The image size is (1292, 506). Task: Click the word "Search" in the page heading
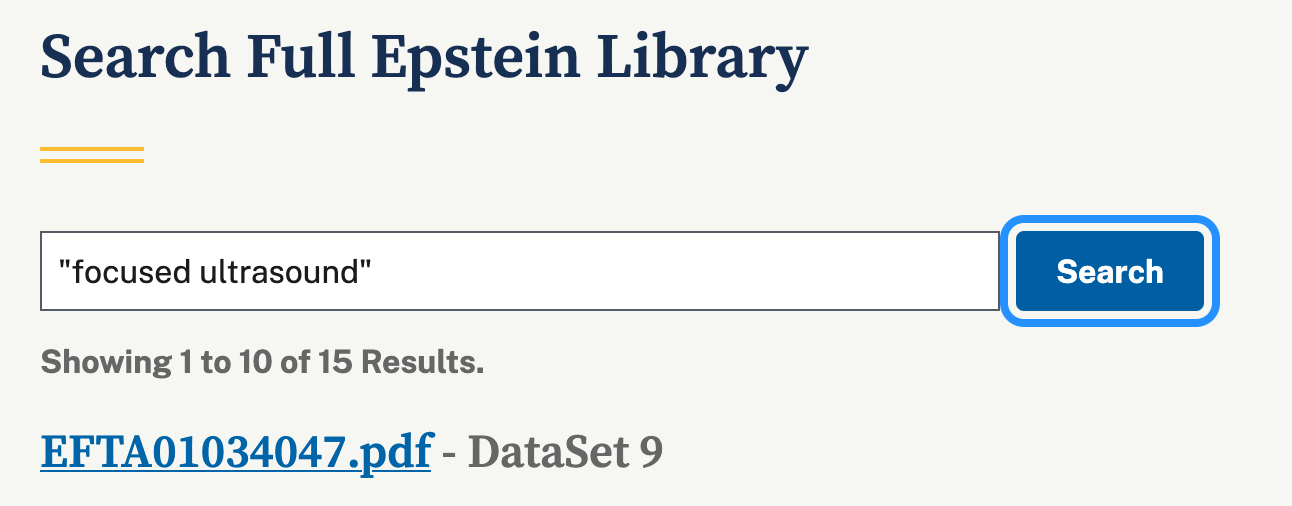coord(135,60)
